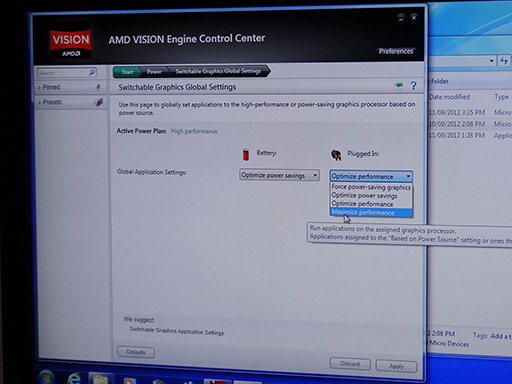Click the Windows Start orb

point(46,377)
